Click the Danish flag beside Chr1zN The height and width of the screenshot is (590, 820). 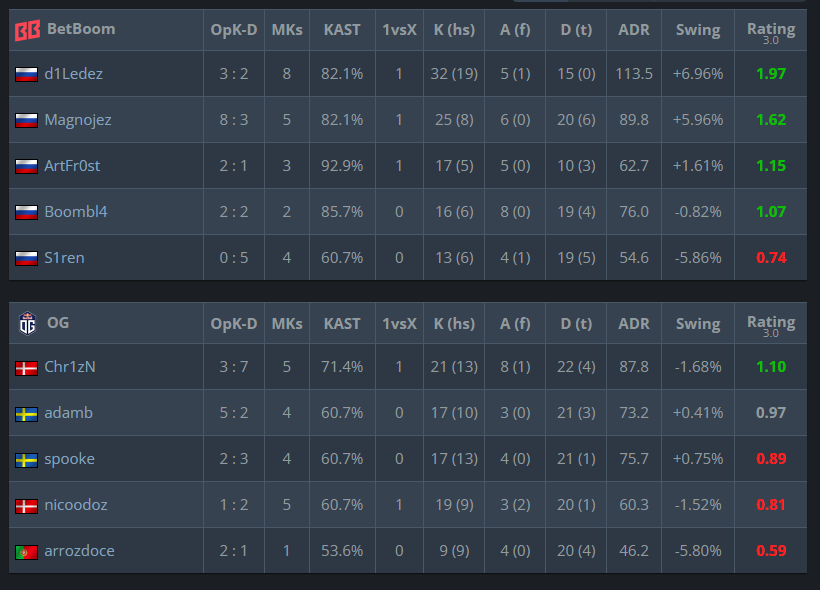click(x=26, y=368)
